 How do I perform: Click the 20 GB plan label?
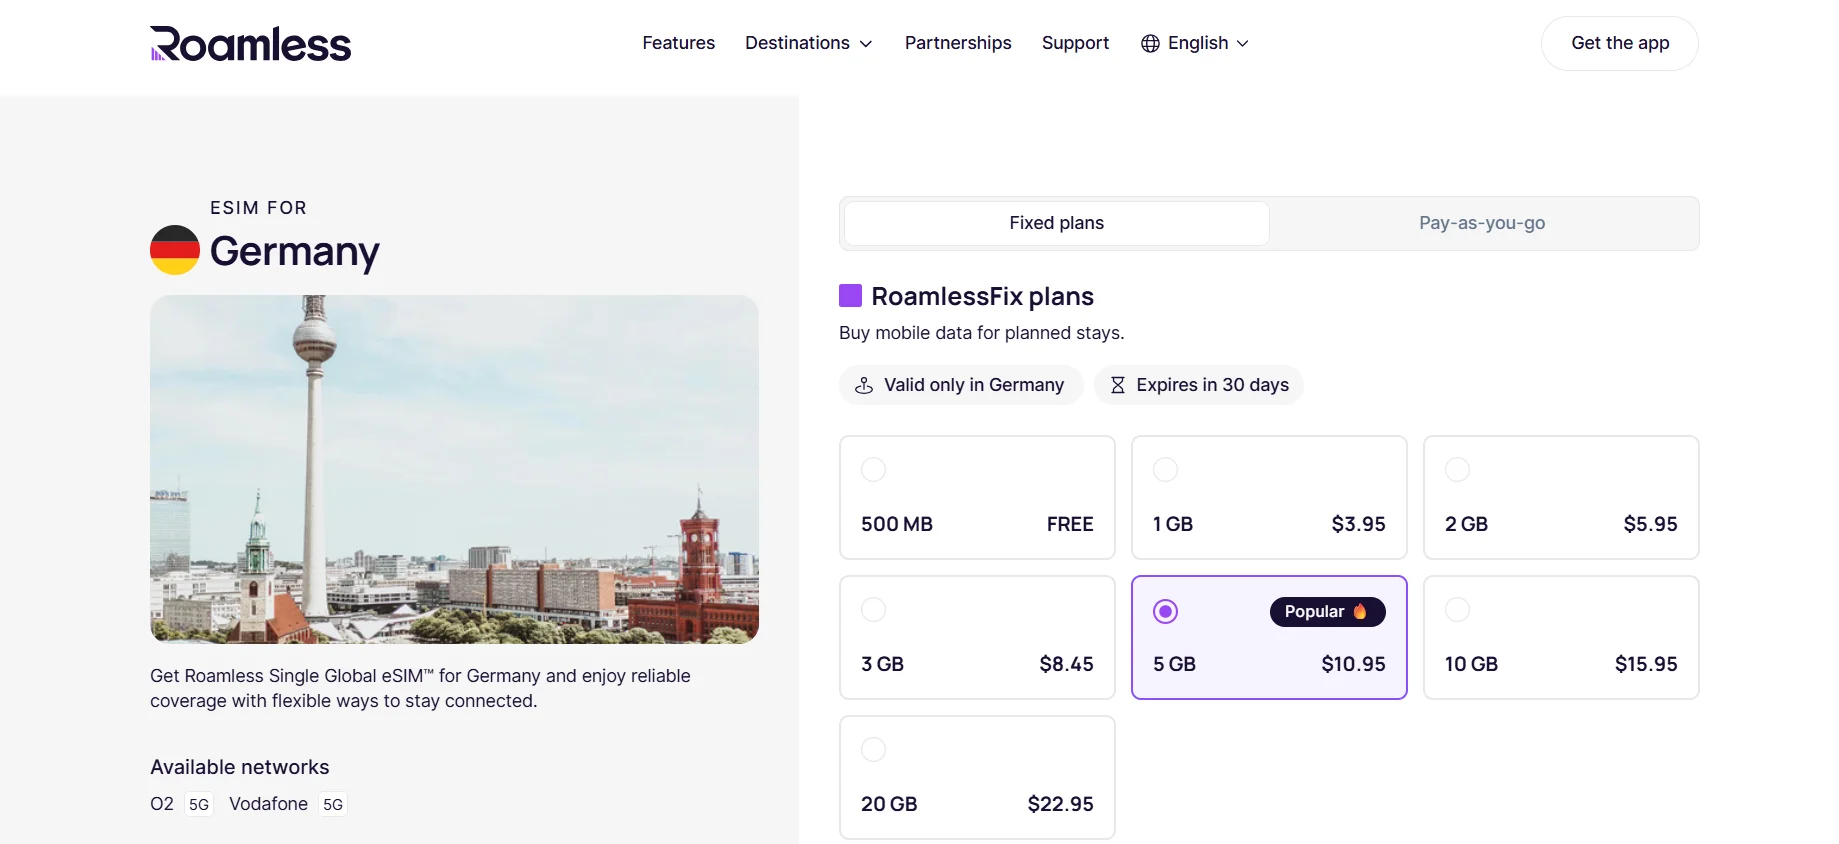[x=889, y=804]
